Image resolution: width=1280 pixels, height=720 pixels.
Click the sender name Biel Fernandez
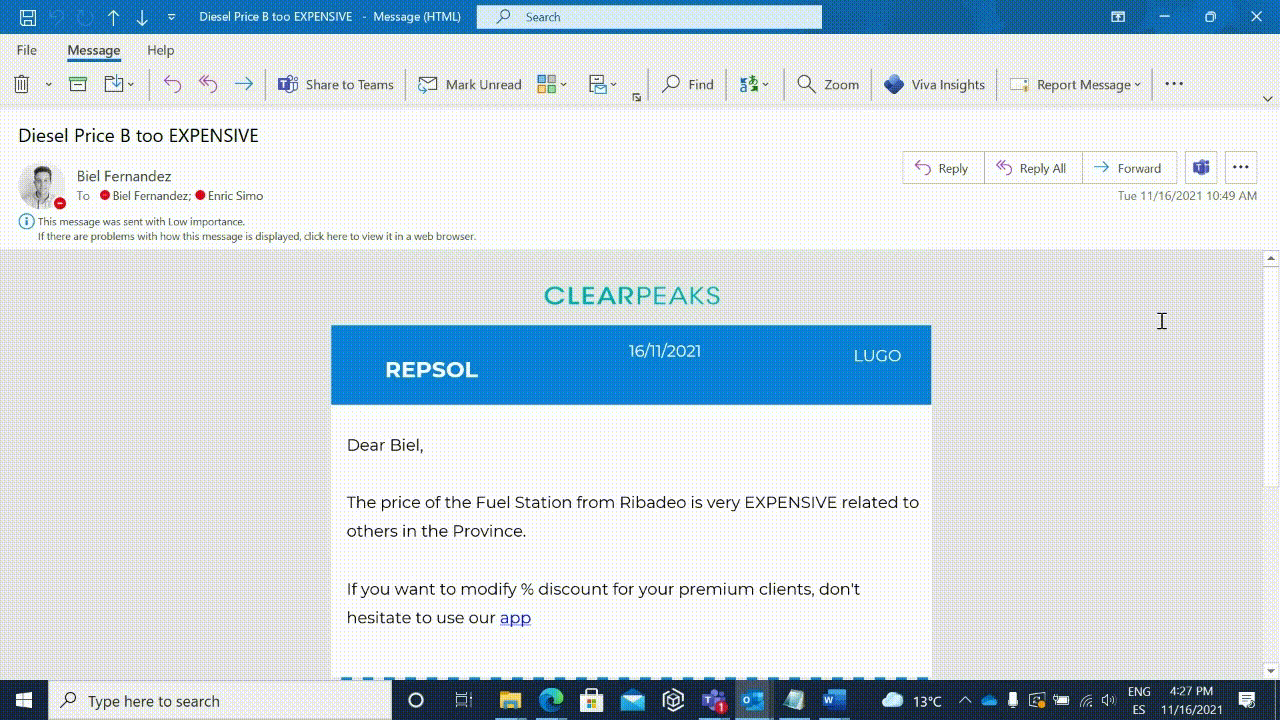124,176
